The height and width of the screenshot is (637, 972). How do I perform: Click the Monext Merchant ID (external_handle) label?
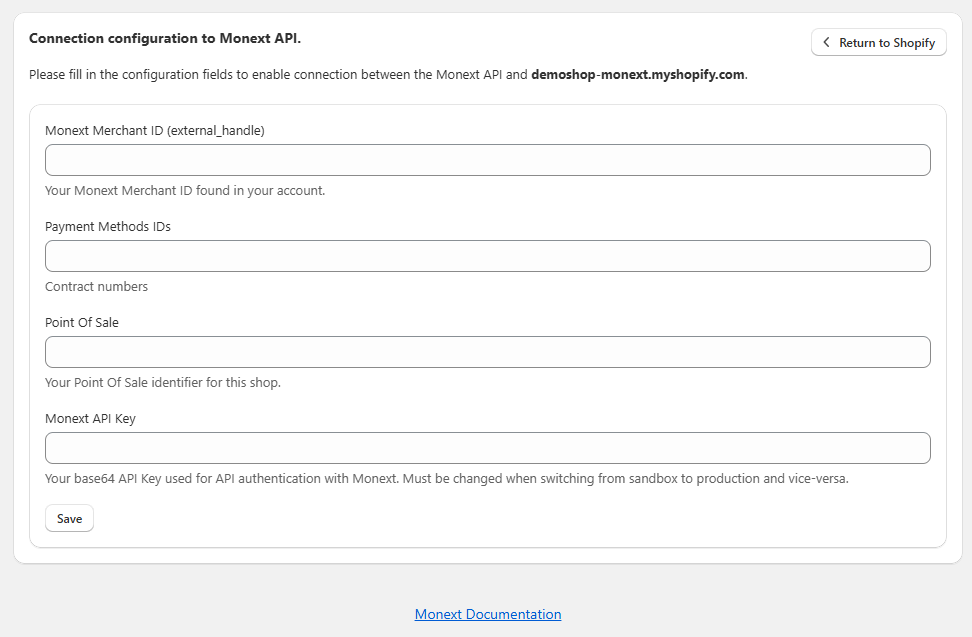point(155,131)
